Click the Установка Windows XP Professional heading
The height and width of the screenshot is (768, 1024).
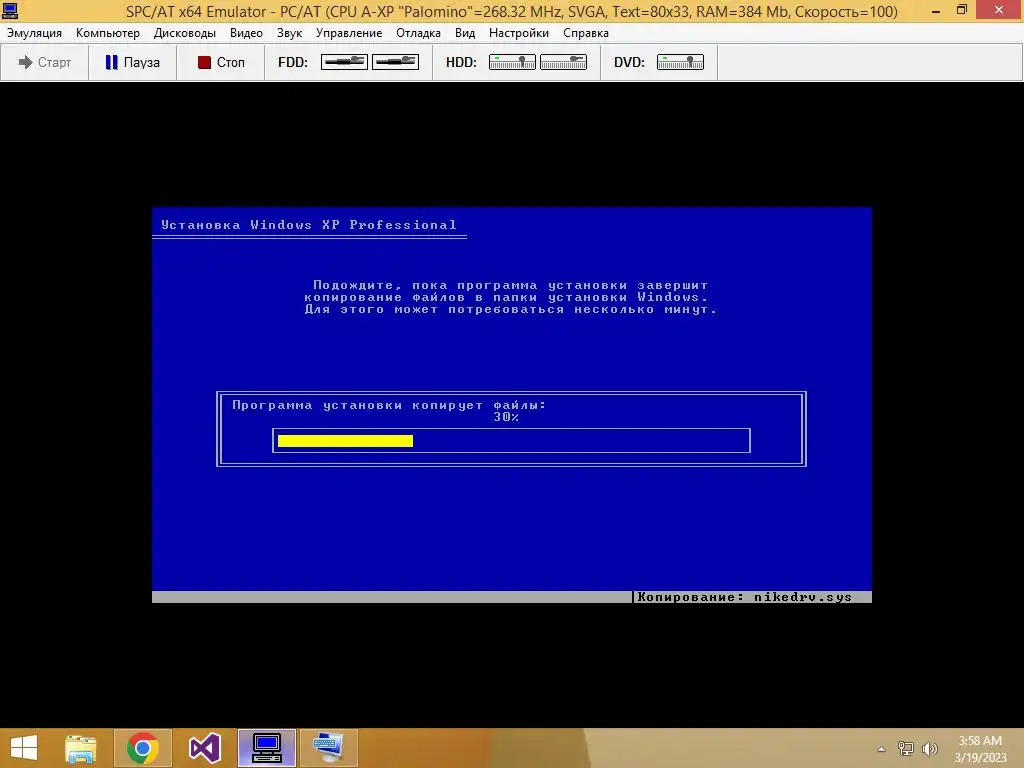(x=309, y=225)
